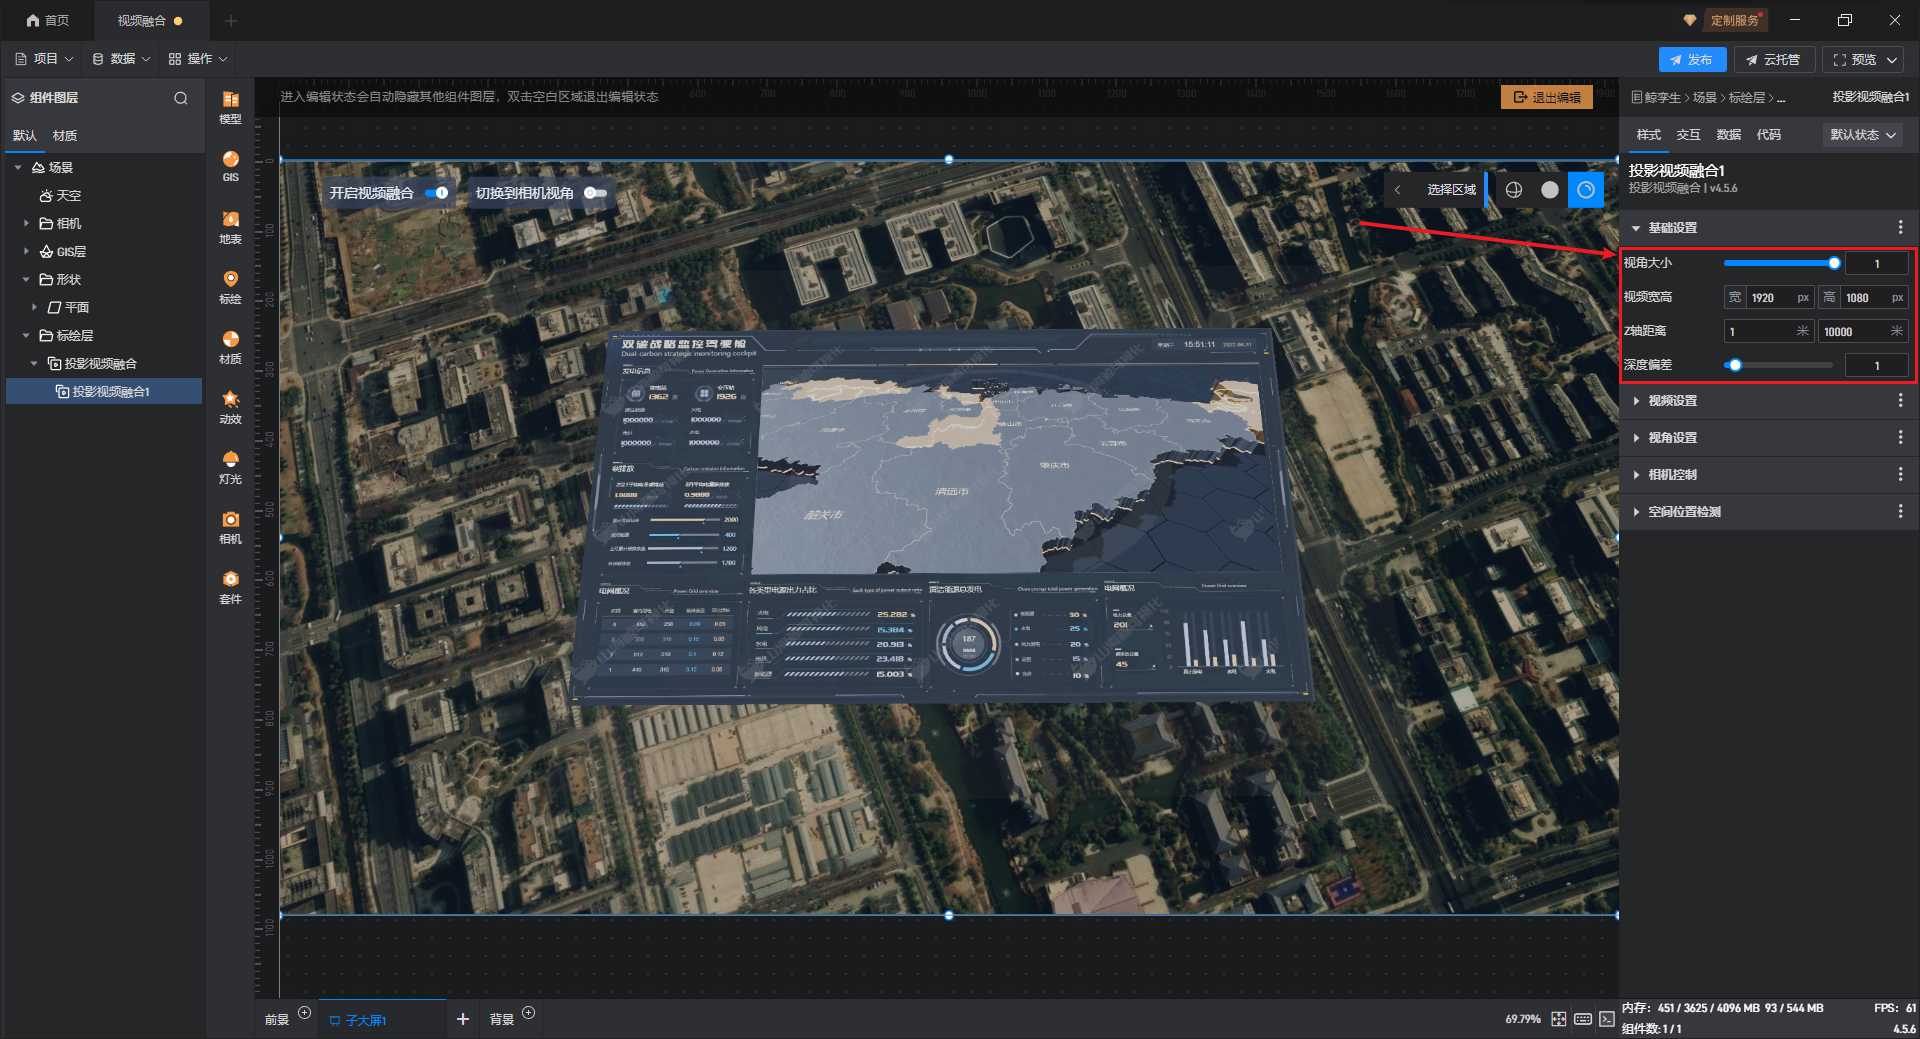Click the Z轴距离 far value field showing 10000

[x=1863, y=332]
